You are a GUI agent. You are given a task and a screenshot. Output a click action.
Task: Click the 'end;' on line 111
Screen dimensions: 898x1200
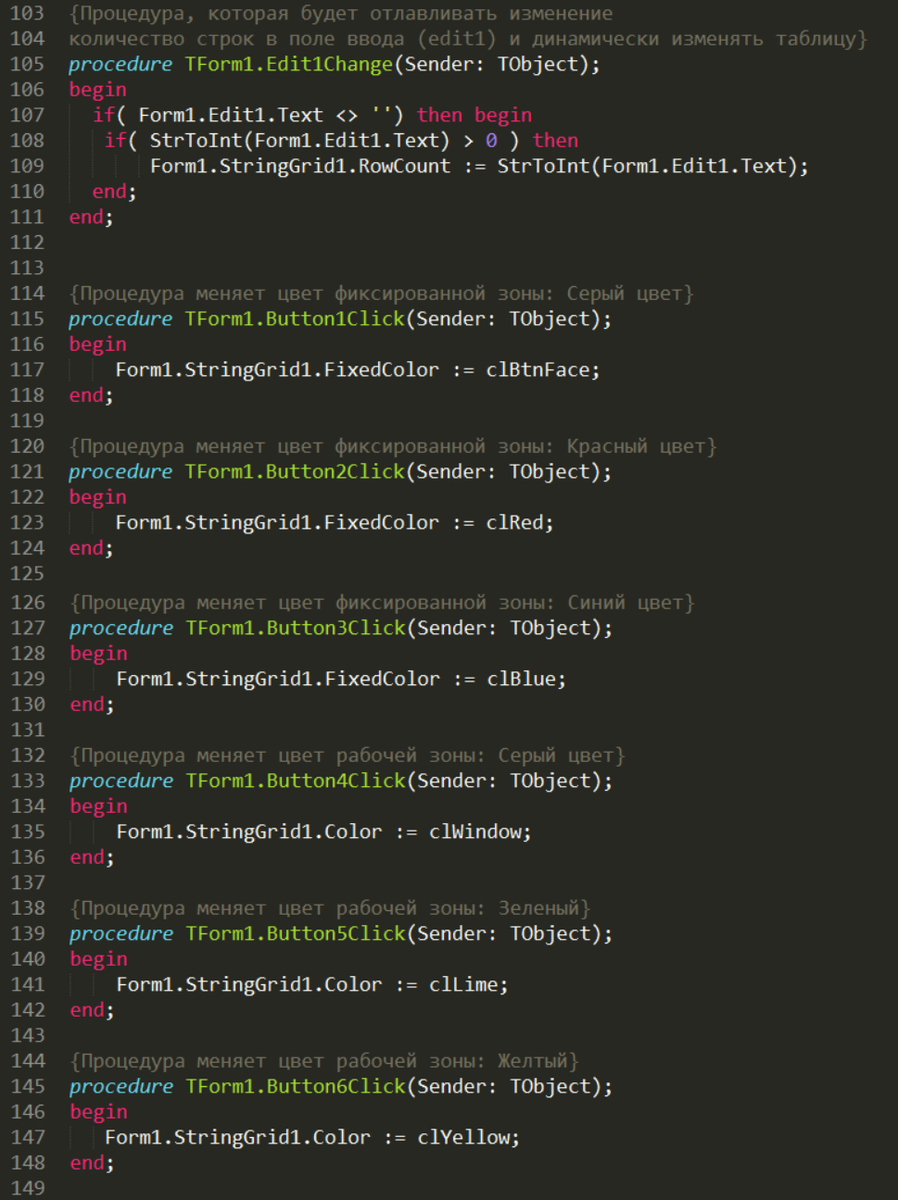click(92, 217)
